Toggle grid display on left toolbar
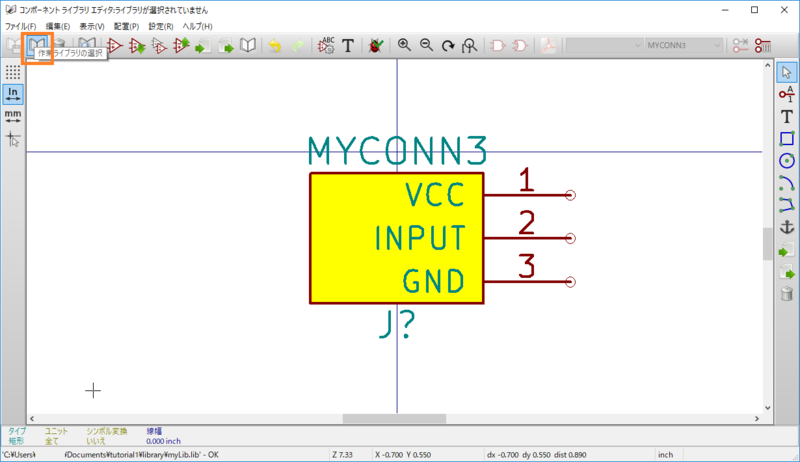 click(13, 72)
